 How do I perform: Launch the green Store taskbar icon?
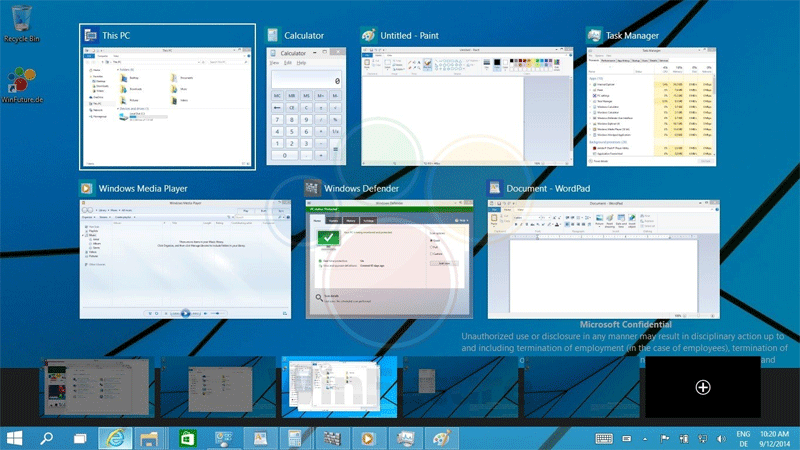pos(187,438)
